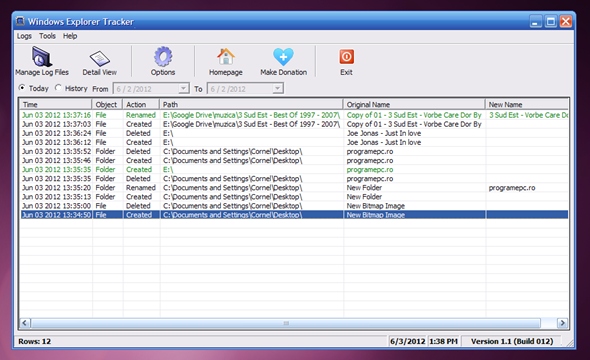The height and width of the screenshot is (360, 590).
Task: Click 'Rows: 12' in status bar
Action: pyautogui.click(x=35, y=341)
